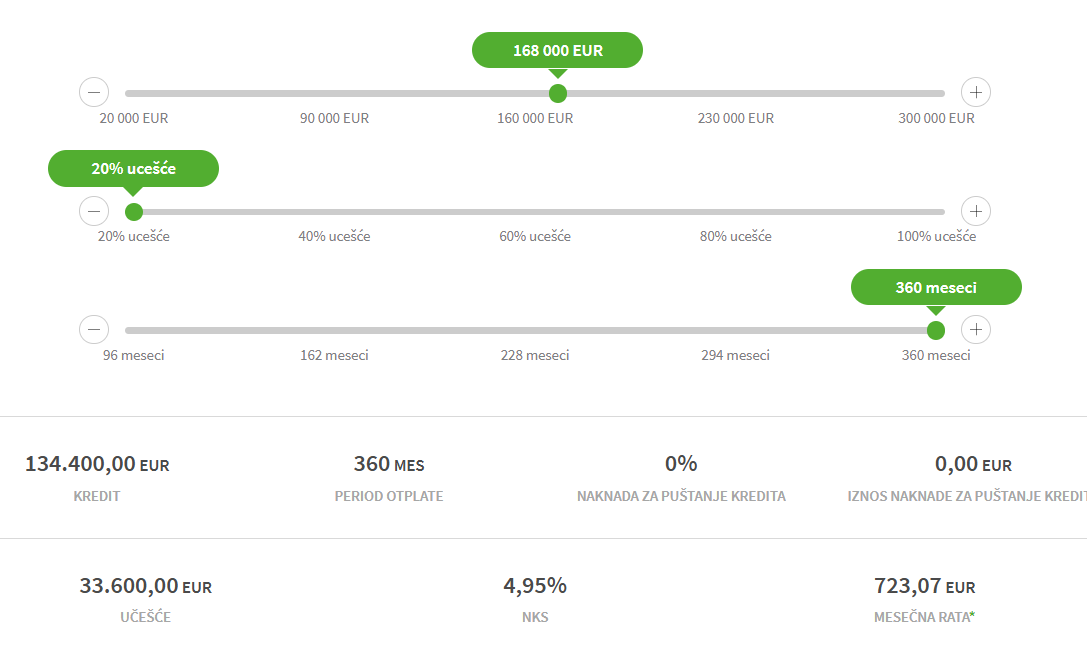This screenshot has width=1087, height=654.
Task: Increase loan amount with plus button
Action: click(x=976, y=93)
